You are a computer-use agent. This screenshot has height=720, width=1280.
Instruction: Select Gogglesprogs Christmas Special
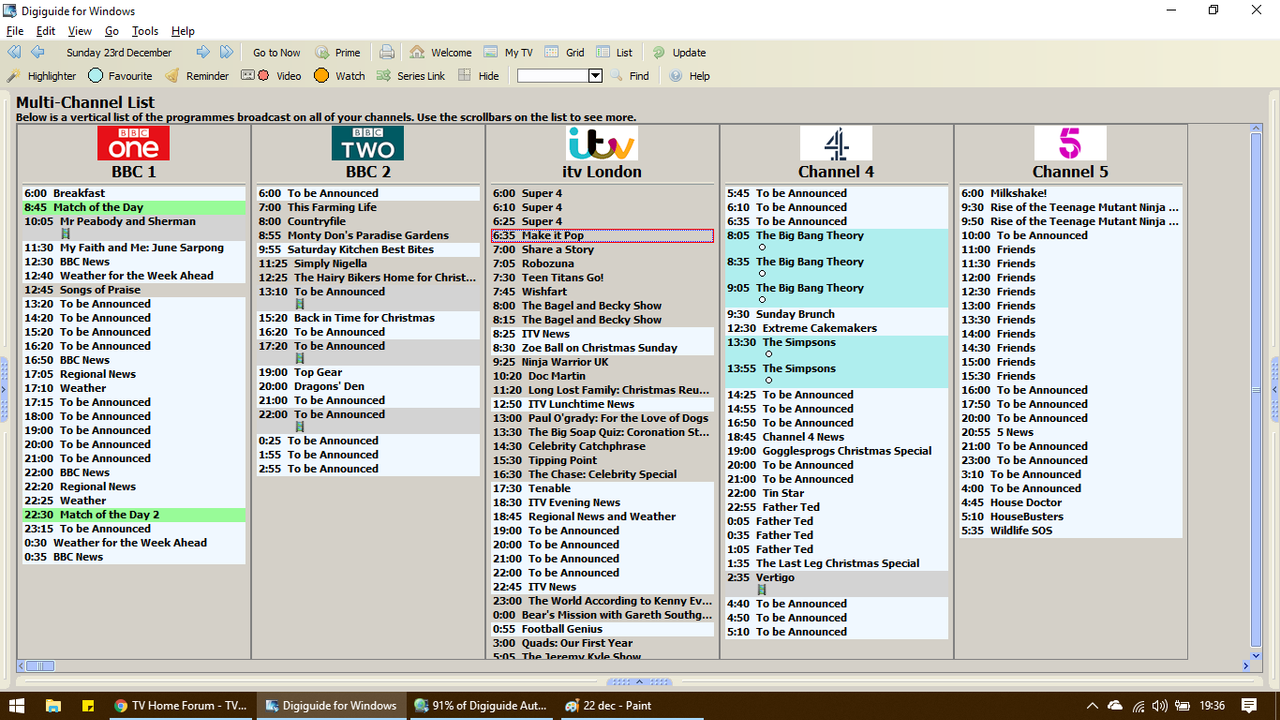coord(837,451)
